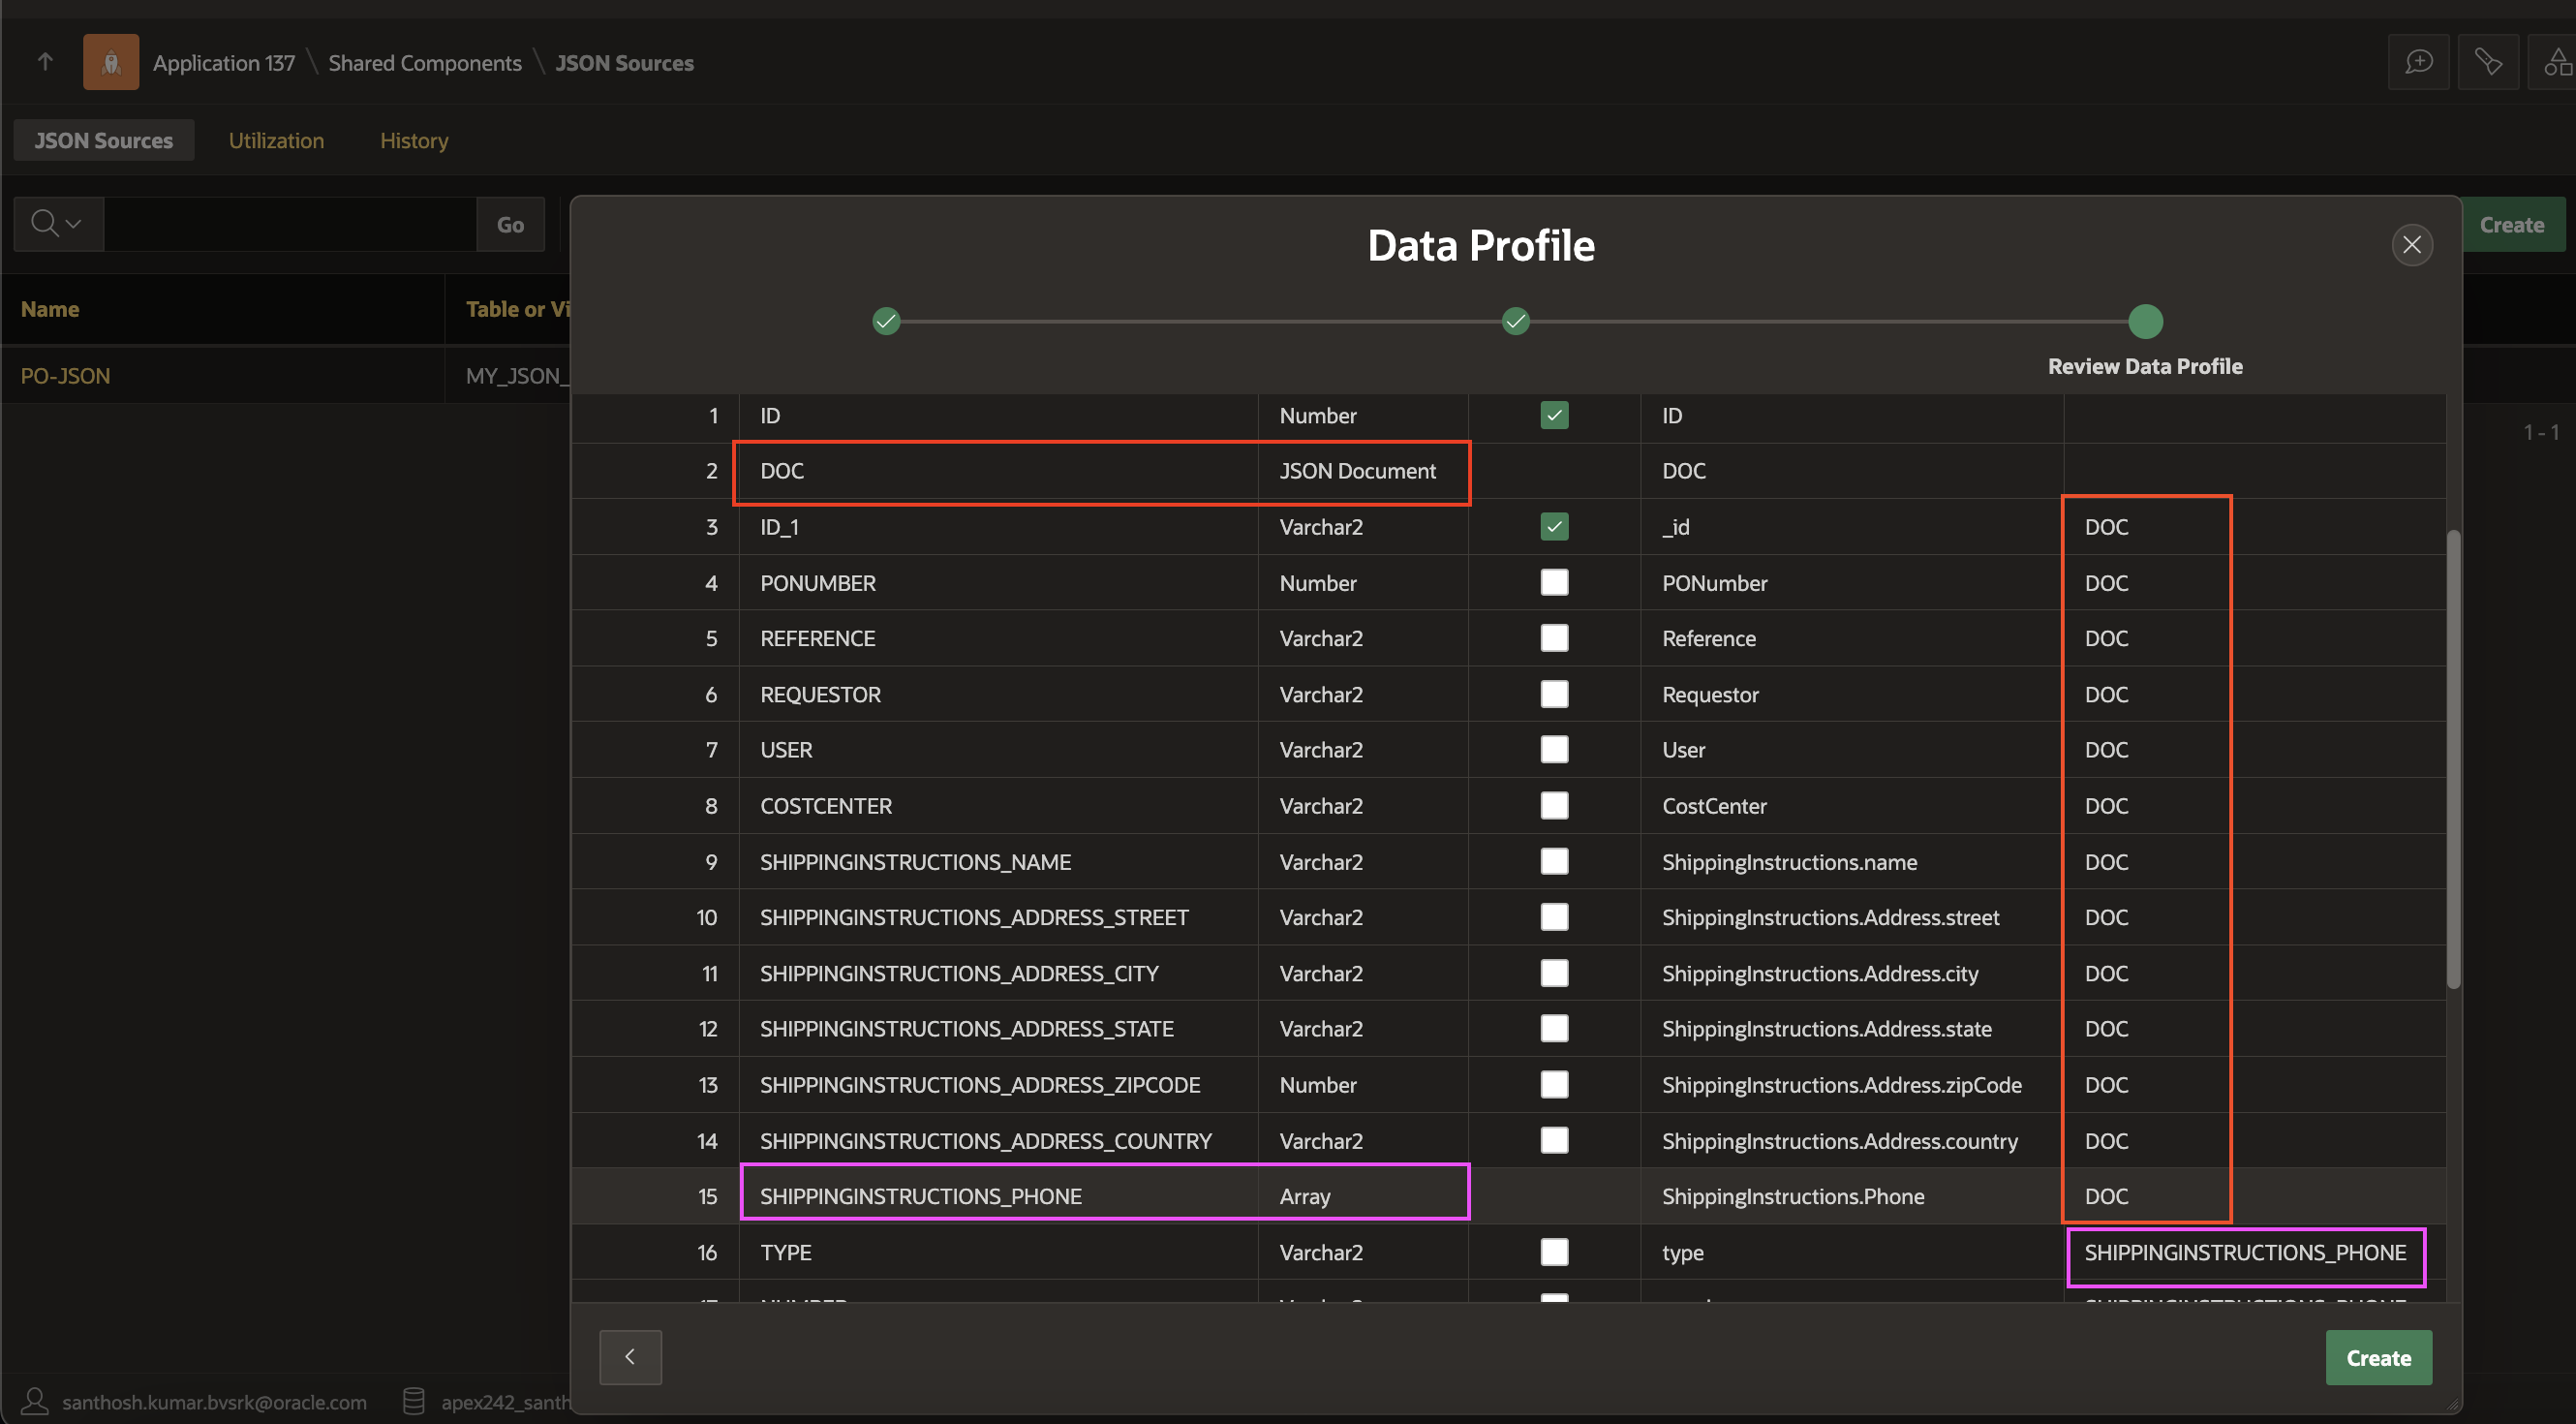This screenshot has width=2576, height=1424.
Task: Click the tag icon in header
Action: click(2487, 62)
